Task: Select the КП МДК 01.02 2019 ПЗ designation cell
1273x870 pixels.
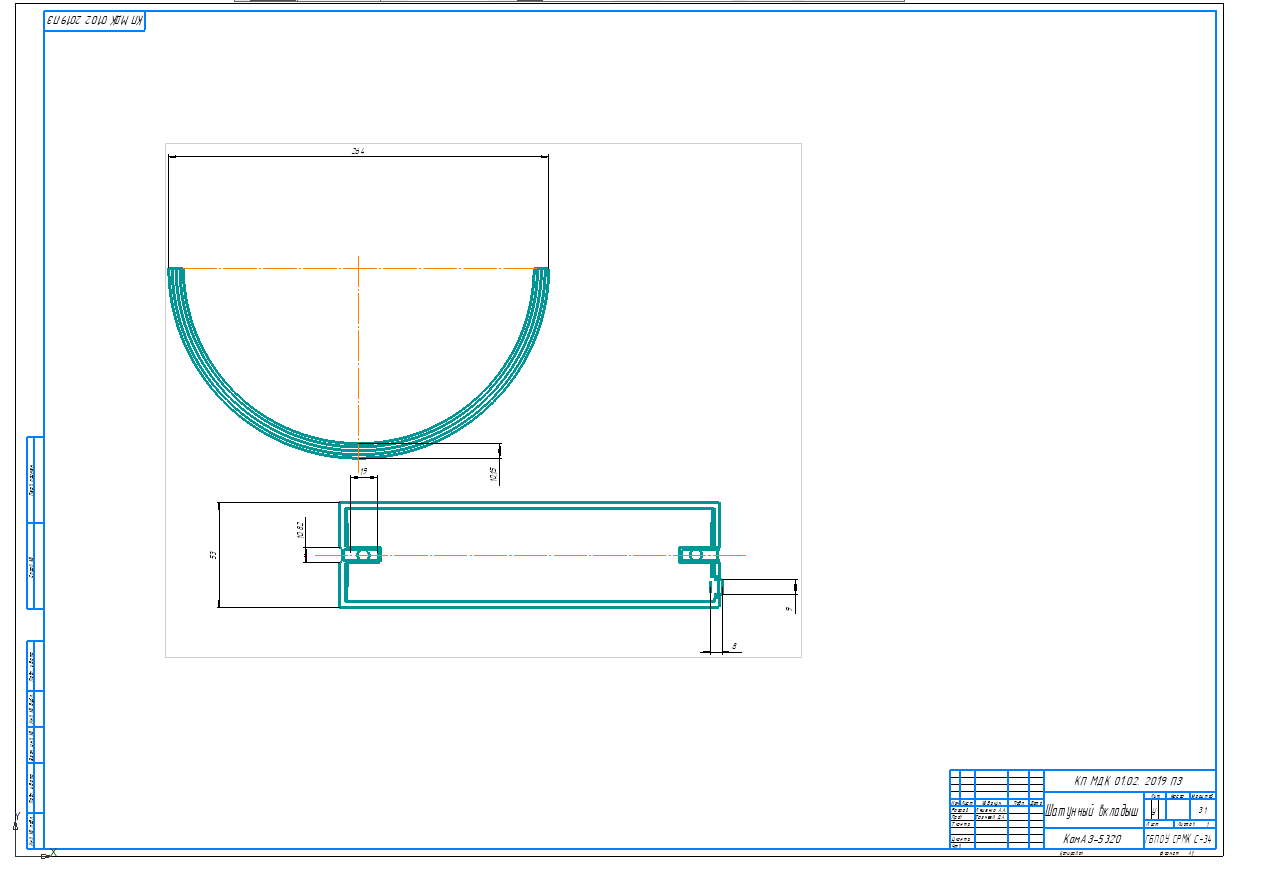Action: (x=1128, y=780)
